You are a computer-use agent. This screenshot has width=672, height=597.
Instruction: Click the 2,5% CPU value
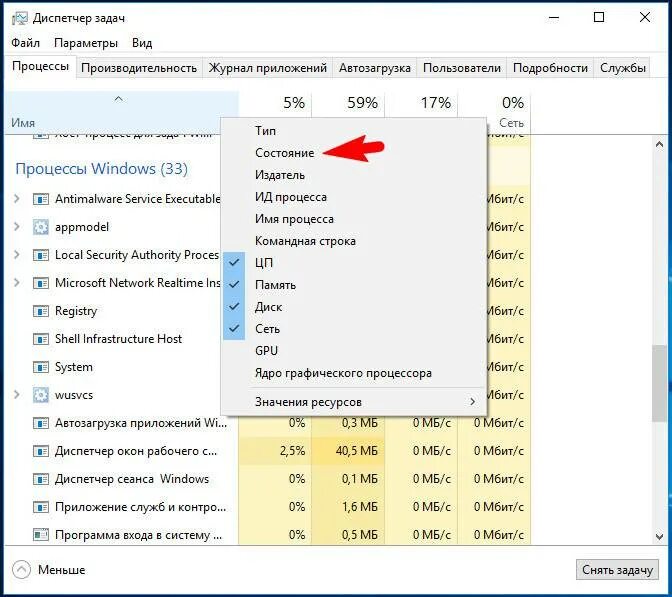[292, 451]
